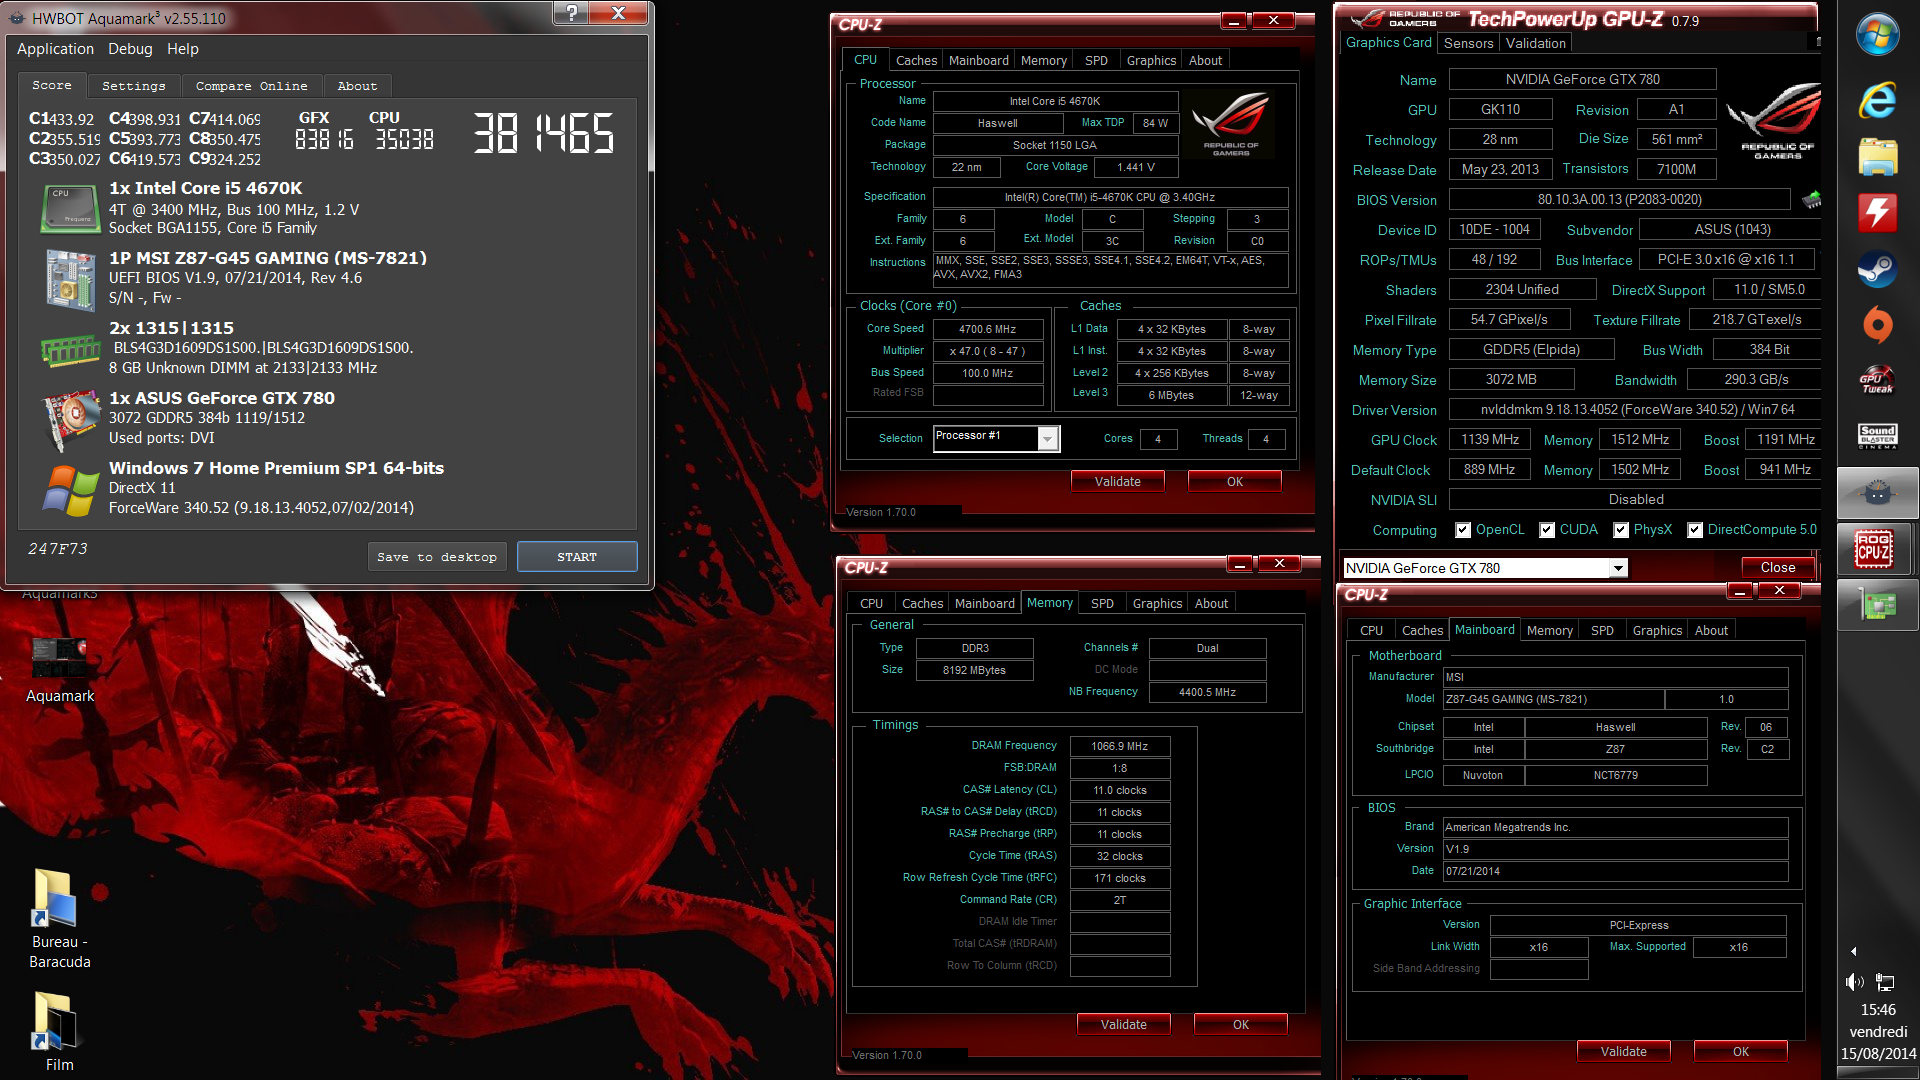
Task: Open Bureau - Baracuda desktop shortcut
Action: (x=60, y=920)
